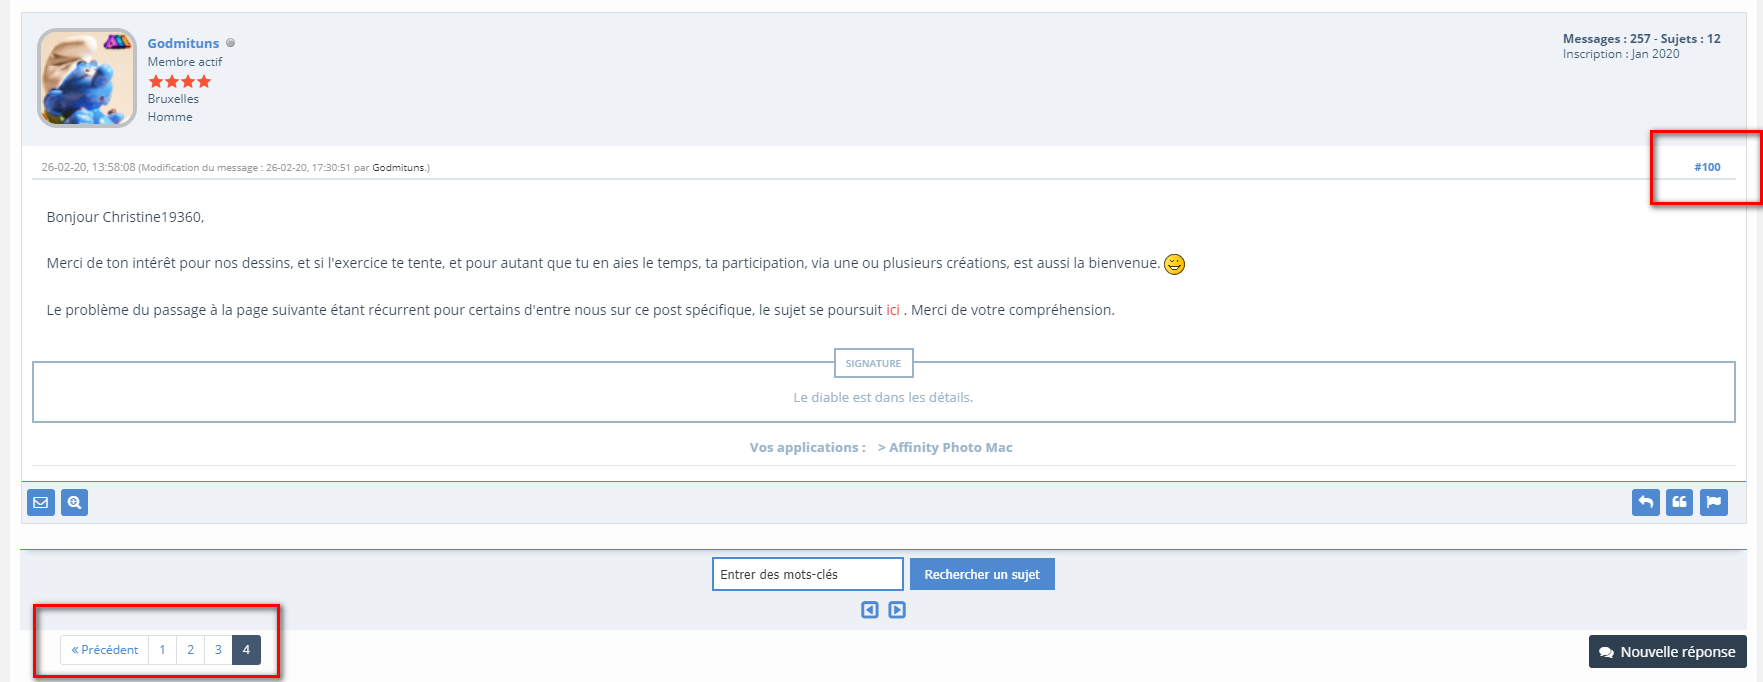The width and height of the screenshot is (1763, 682).
Task: Click 'Bruxelles' location text
Action: [x=173, y=99]
